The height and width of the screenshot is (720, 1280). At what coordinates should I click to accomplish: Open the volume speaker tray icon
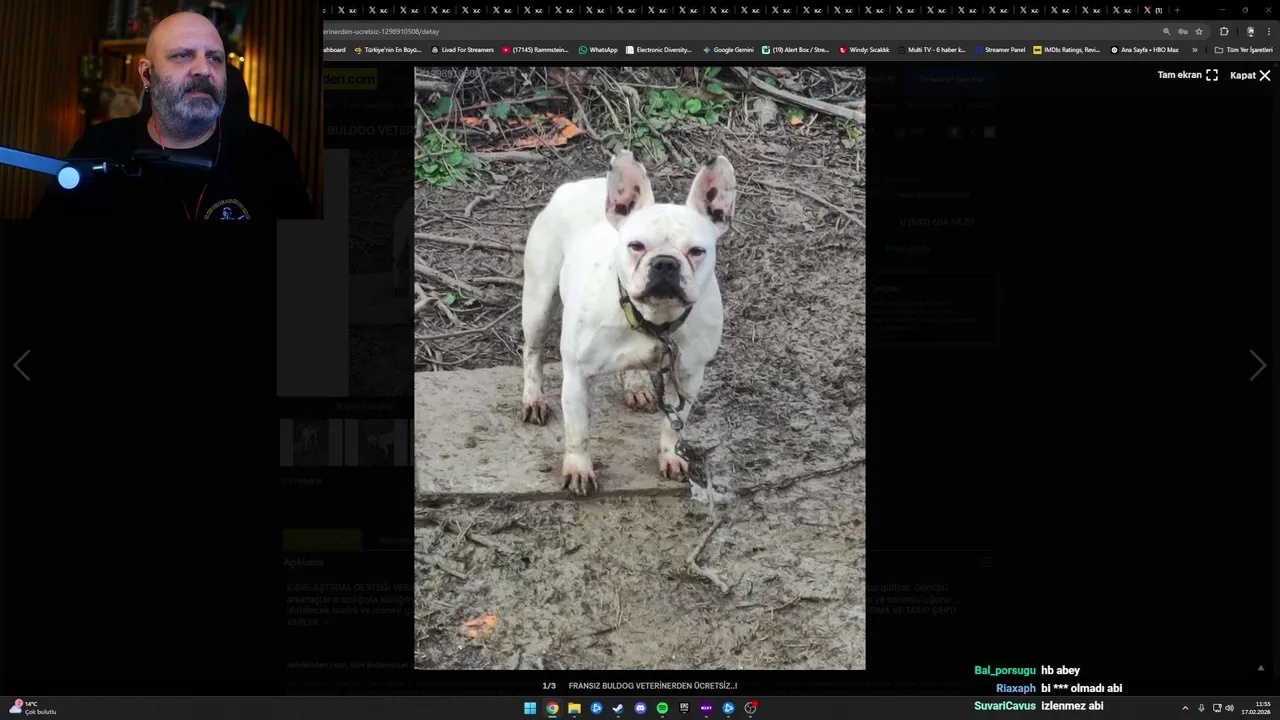pos(1230,708)
